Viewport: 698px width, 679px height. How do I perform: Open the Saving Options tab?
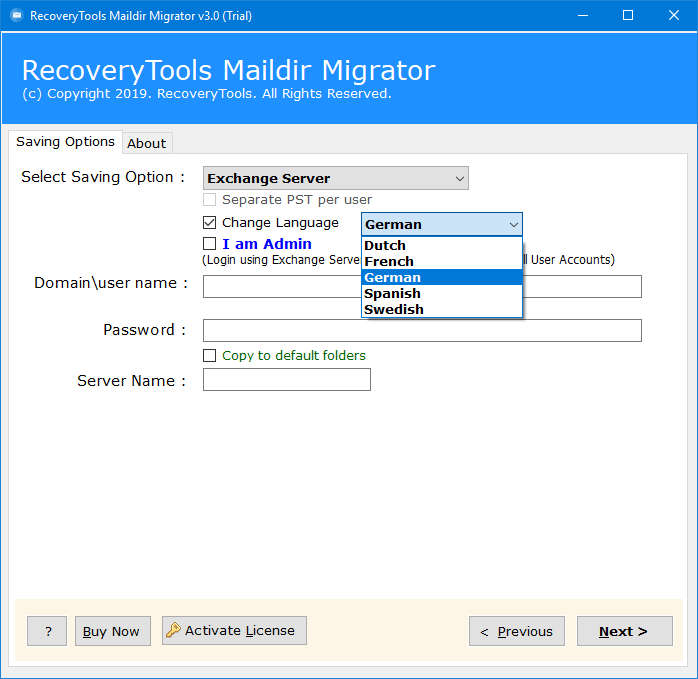[65, 142]
